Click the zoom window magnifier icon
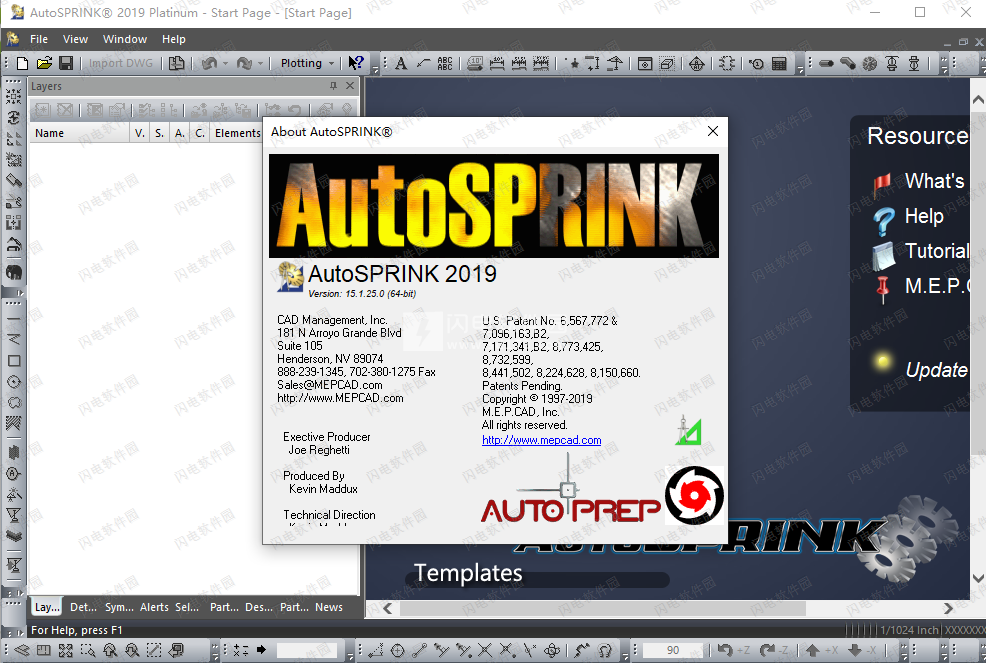Viewport: 986px width, 663px height. pyautogui.click(x=87, y=650)
